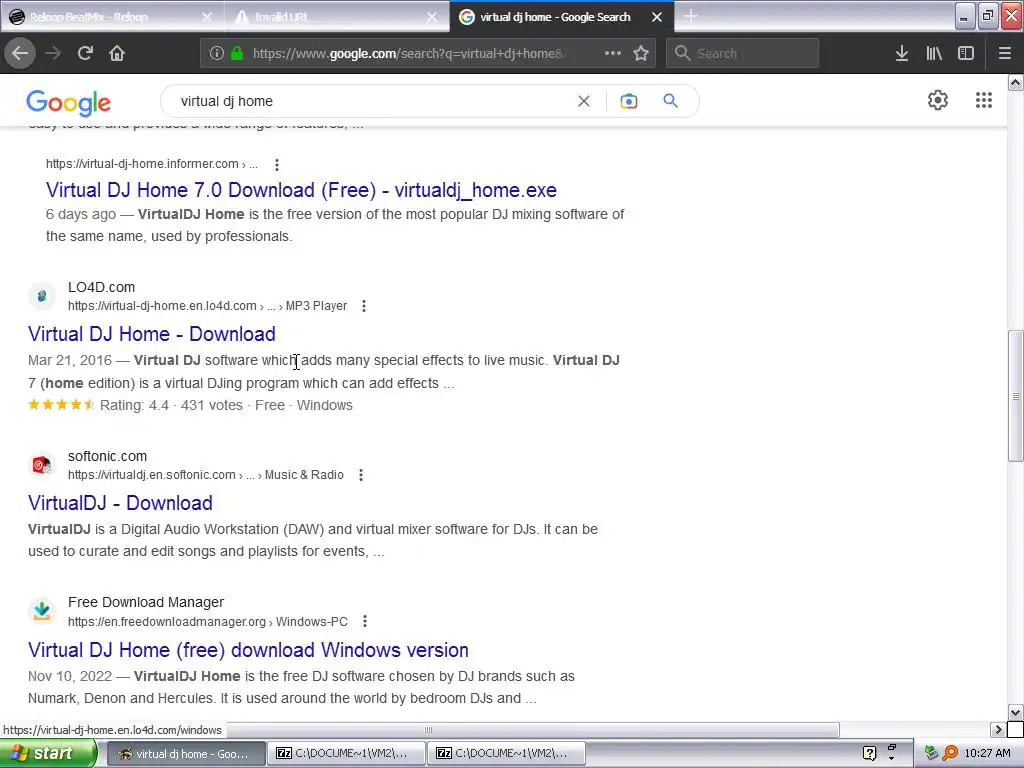This screenshot has height=768, width=1024.
Task: Toggle the sidebar icon in toolbar
Action: pos(966,54)
